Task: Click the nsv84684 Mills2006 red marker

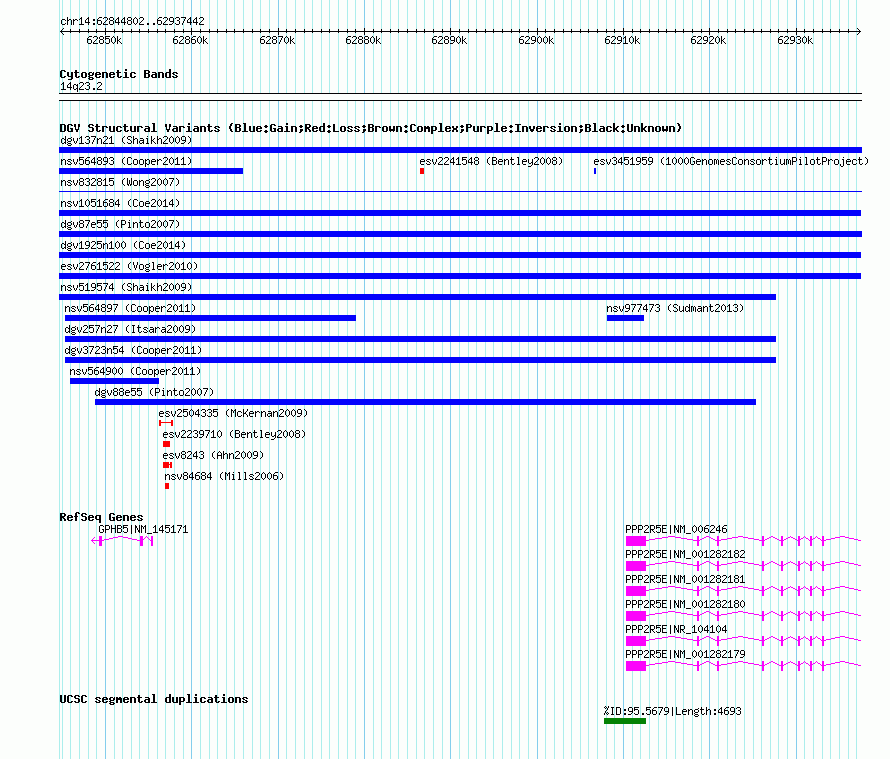Action: (x=167, y=486)
